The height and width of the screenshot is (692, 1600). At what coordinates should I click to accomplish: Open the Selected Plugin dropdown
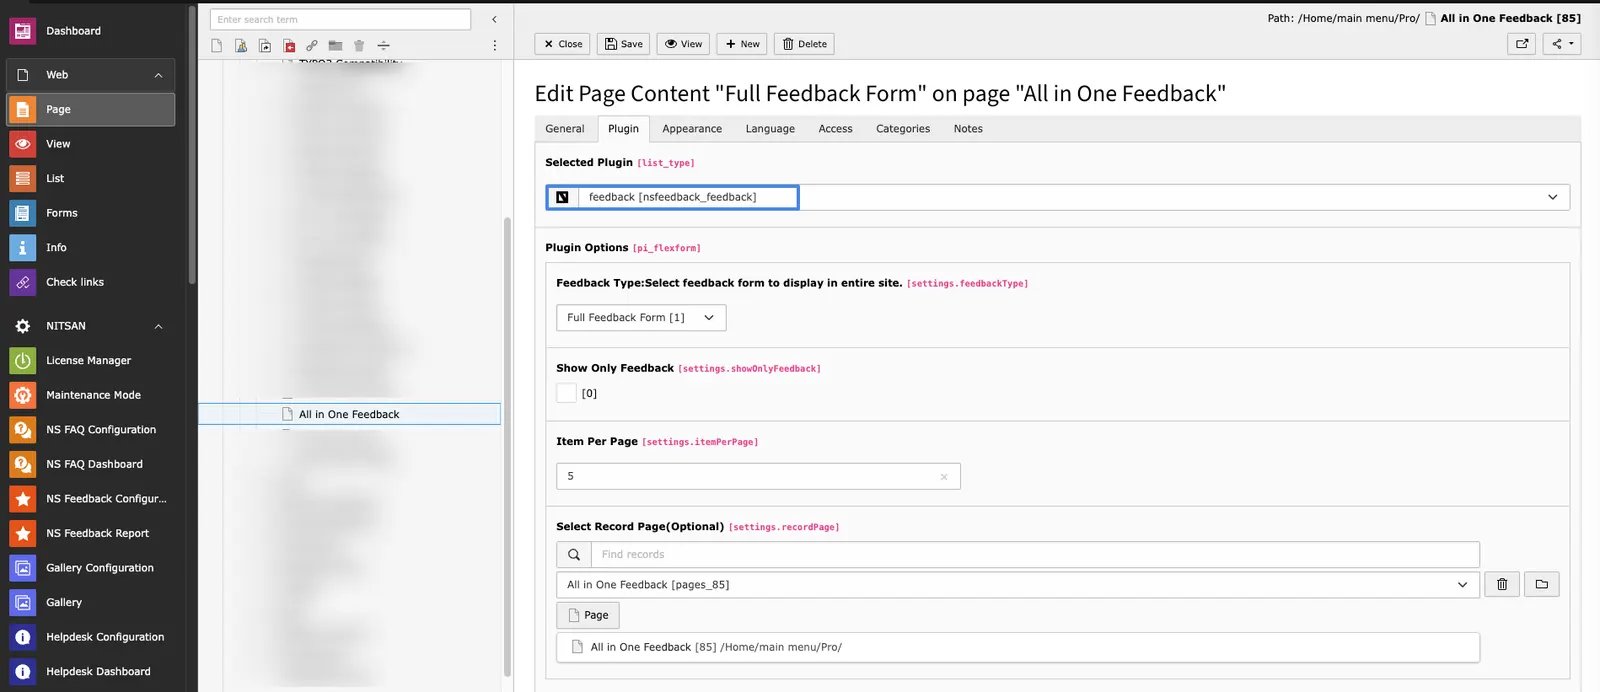pos(1058,197)
